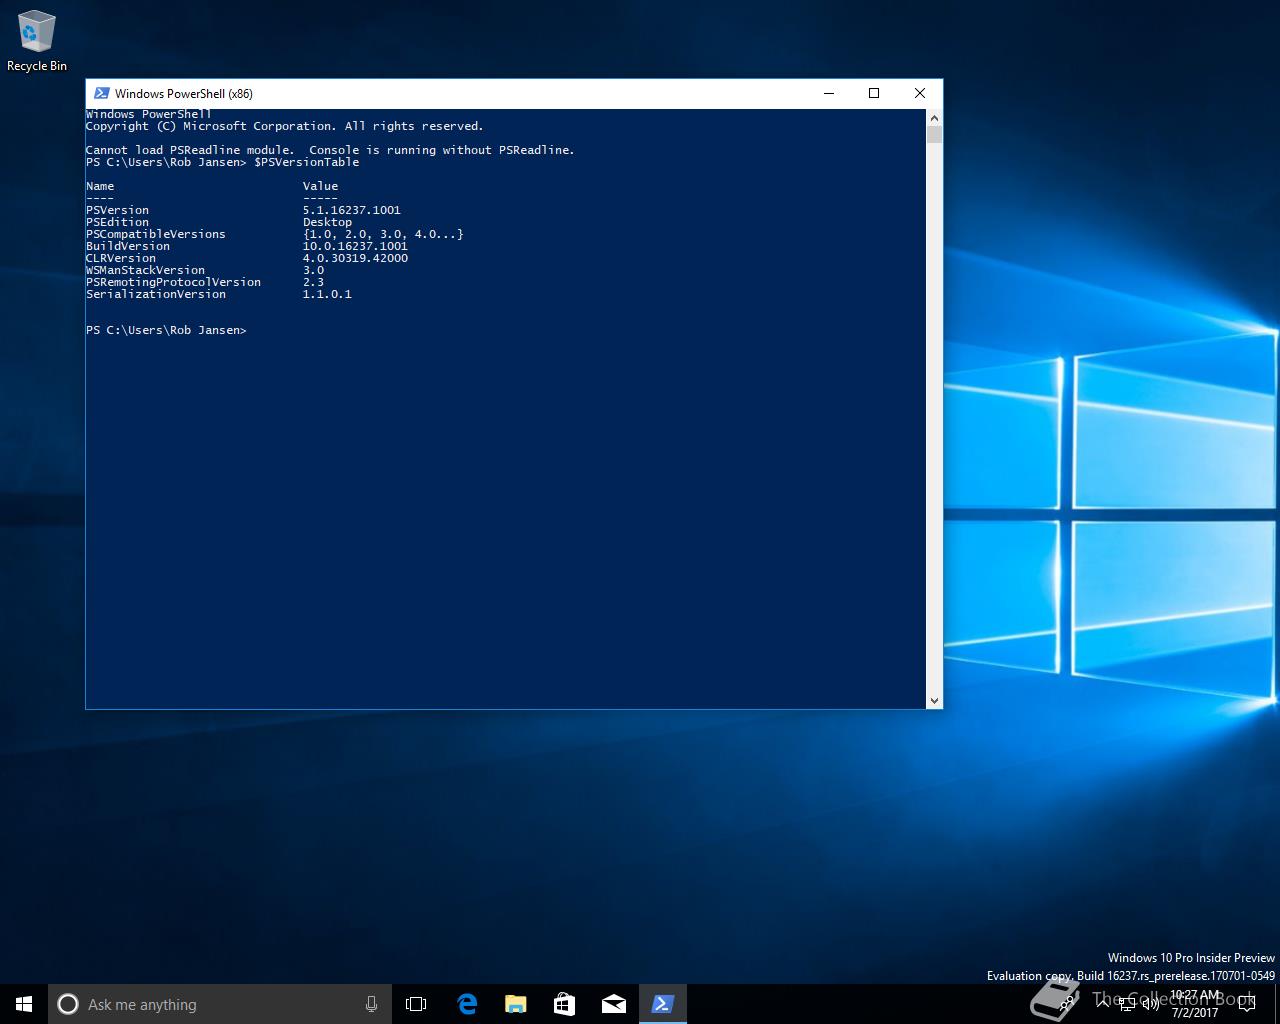This screenshot has width=1280, height=1024.
Task: Click the Cannot load PSReadline message
Action: [x=330, y=150]
